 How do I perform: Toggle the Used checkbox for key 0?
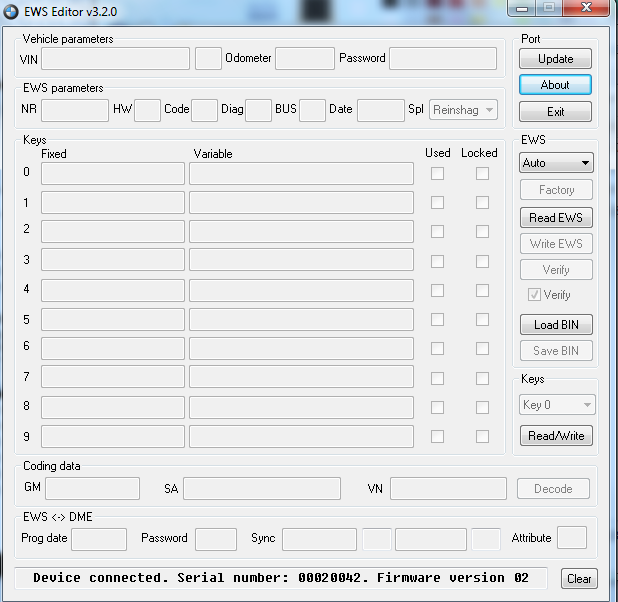(x=437, y=173)
